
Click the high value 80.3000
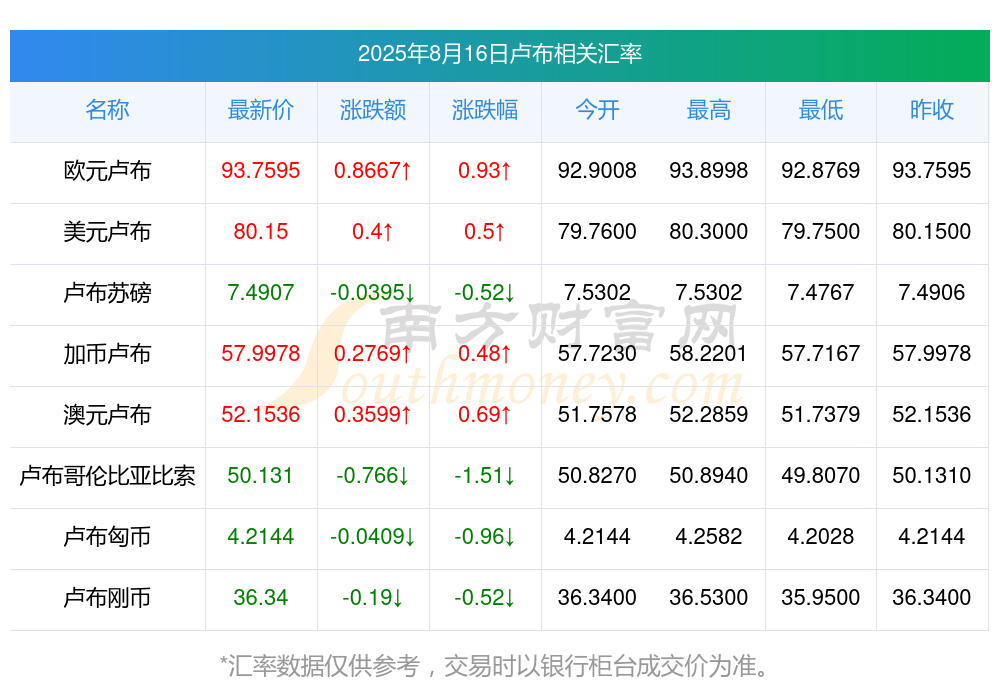(709, 231)
